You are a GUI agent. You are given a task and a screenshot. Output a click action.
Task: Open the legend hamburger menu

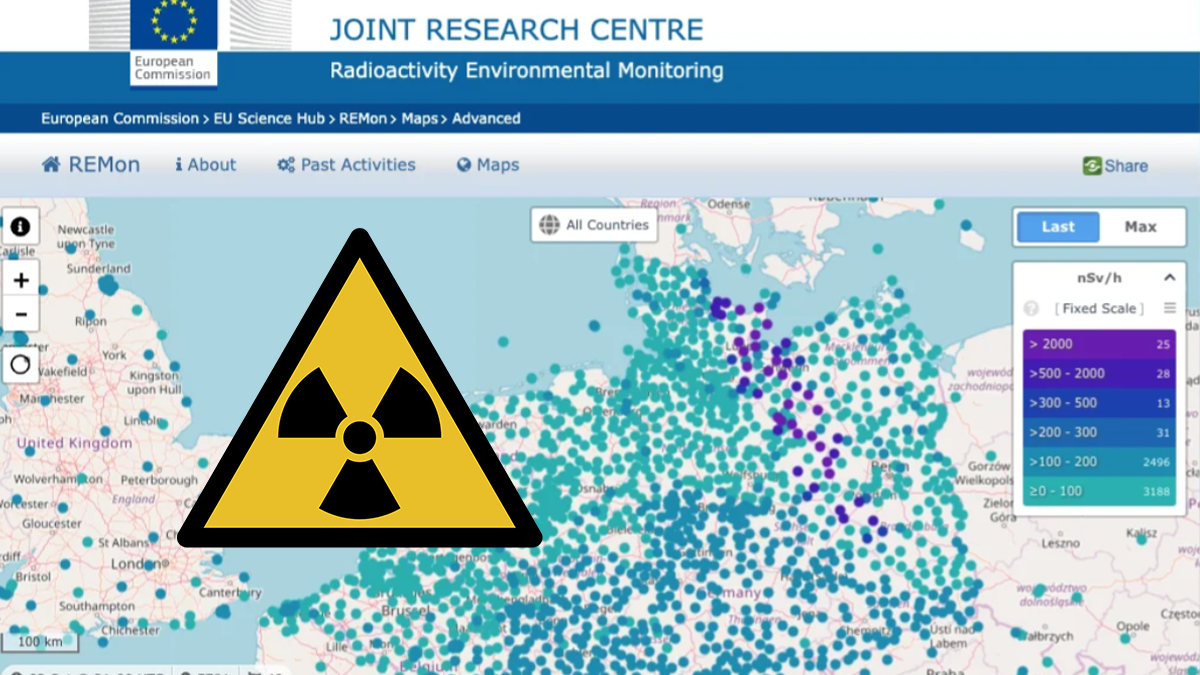[x=1169, y=309]
